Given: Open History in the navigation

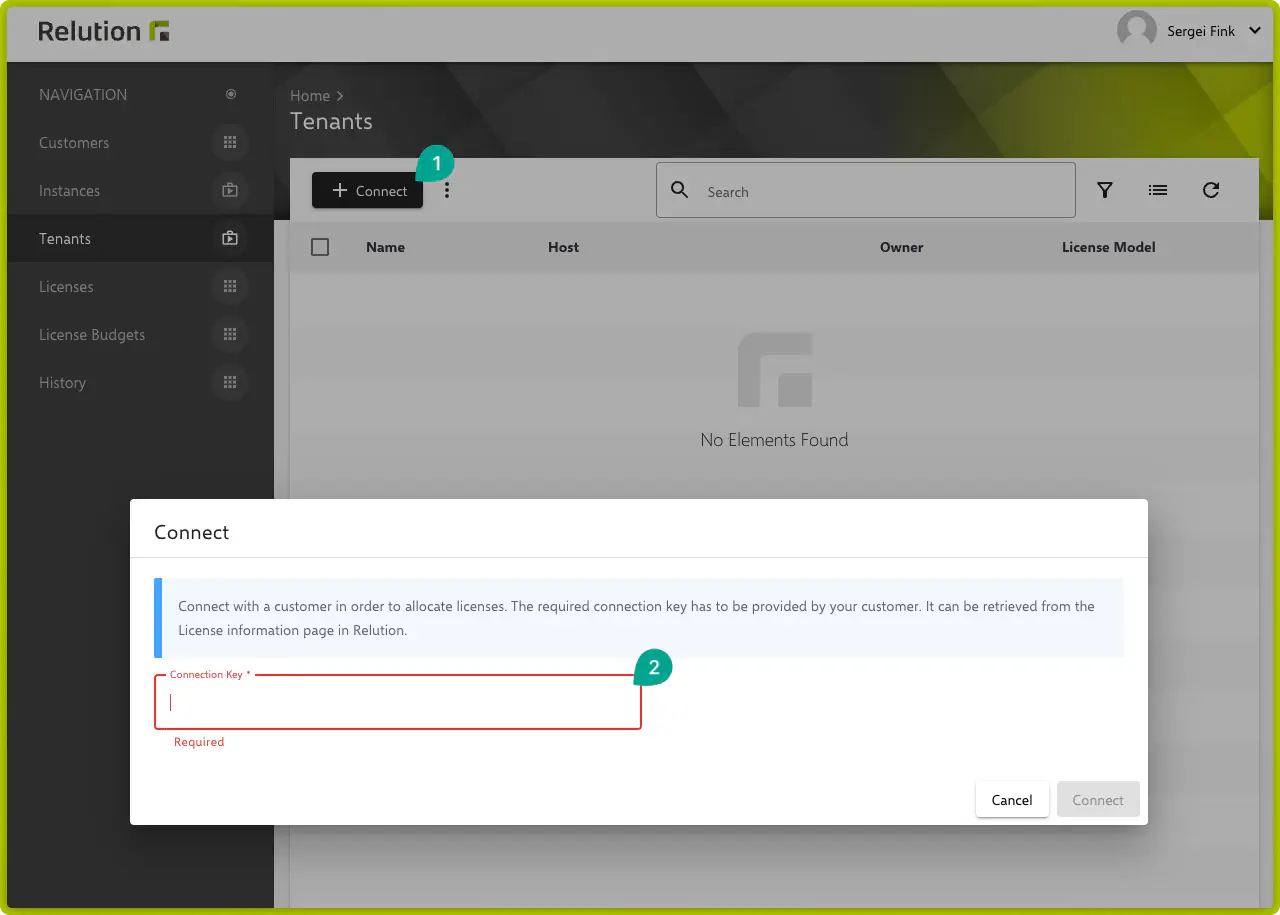Looking at the screenshot, I should click(62, 383).
